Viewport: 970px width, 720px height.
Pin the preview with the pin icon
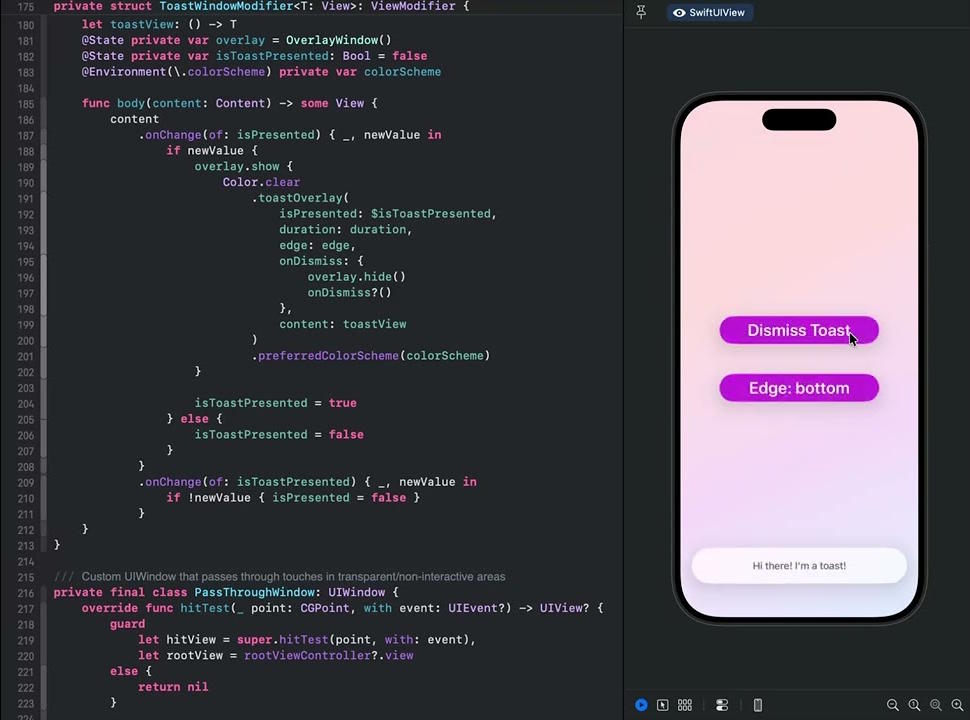pyautogui.click(x=641, y=12)
